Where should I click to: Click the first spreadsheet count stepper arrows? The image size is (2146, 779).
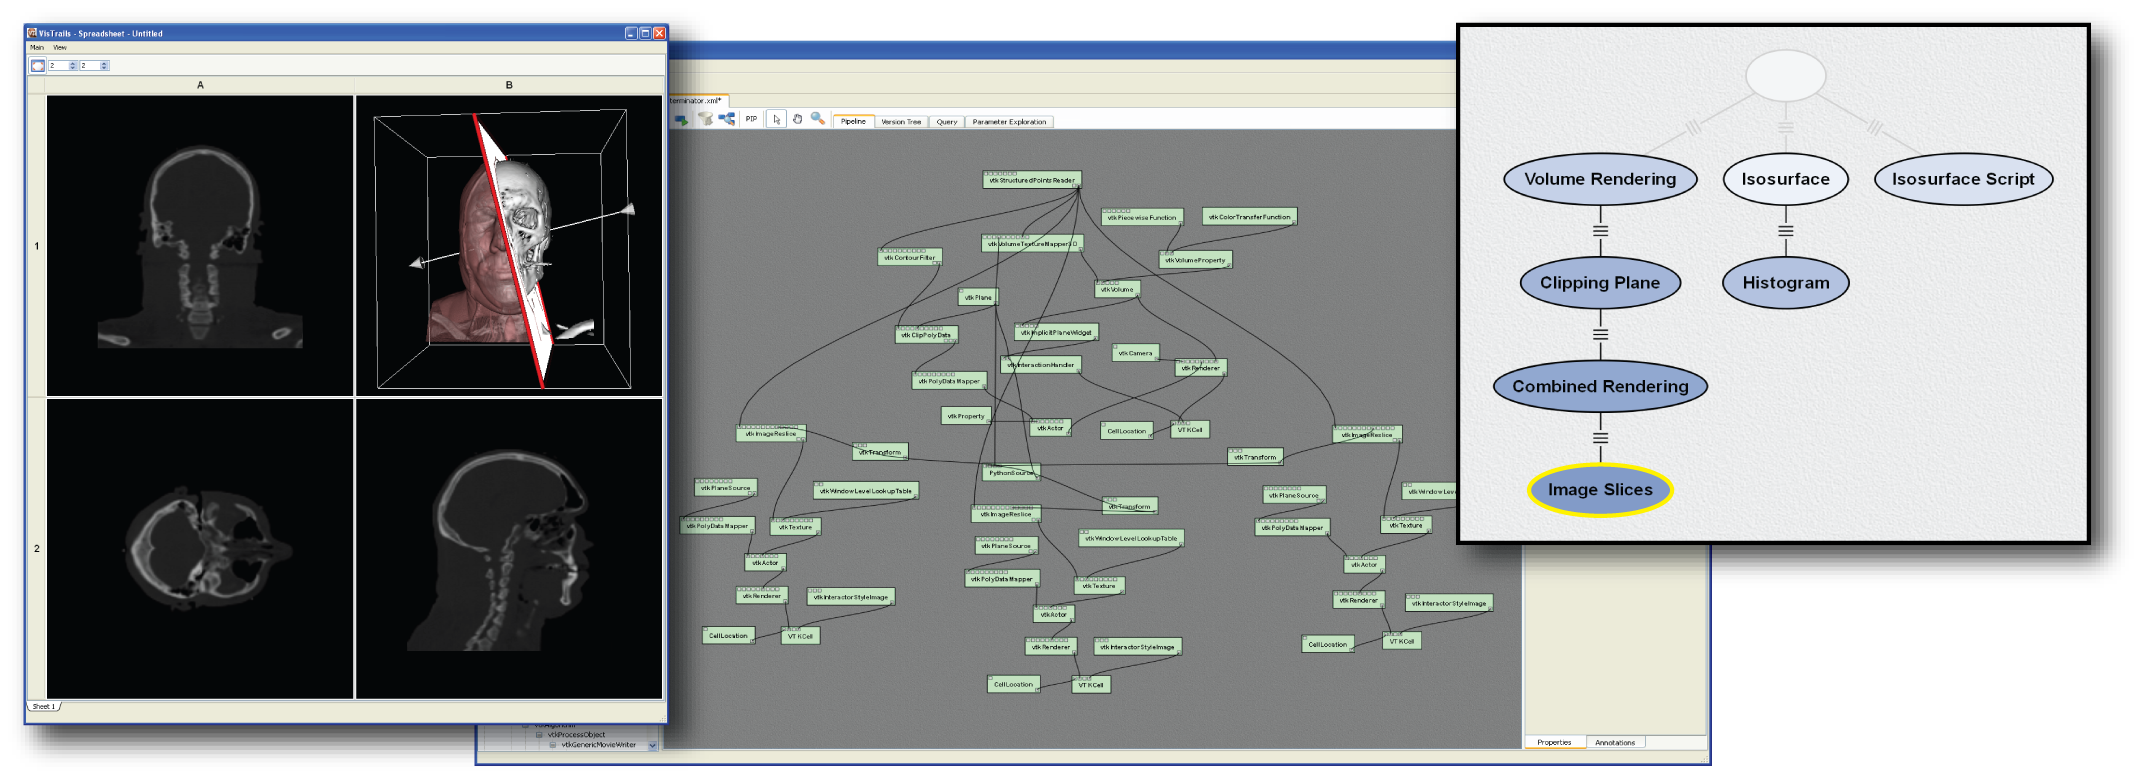[x=73, y=66]
